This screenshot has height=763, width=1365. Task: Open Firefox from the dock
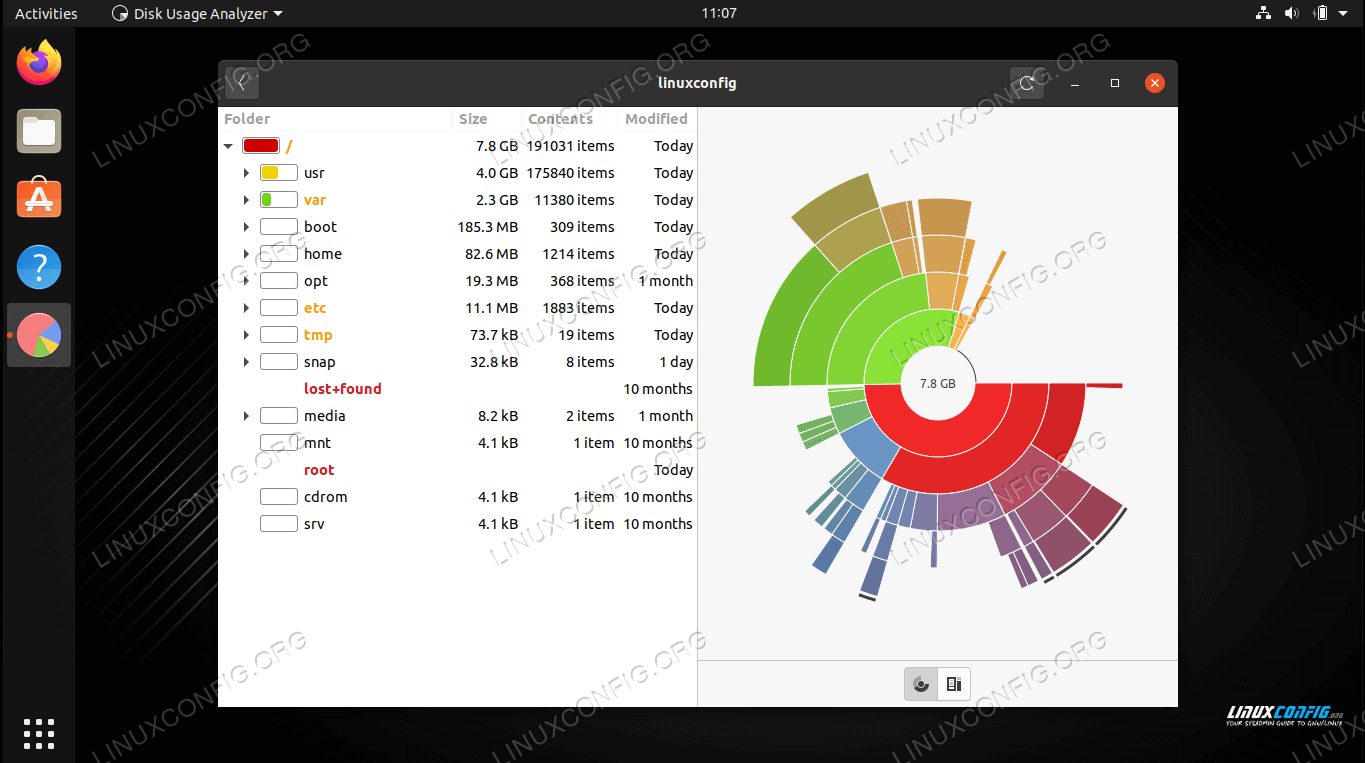pos(39,64)
